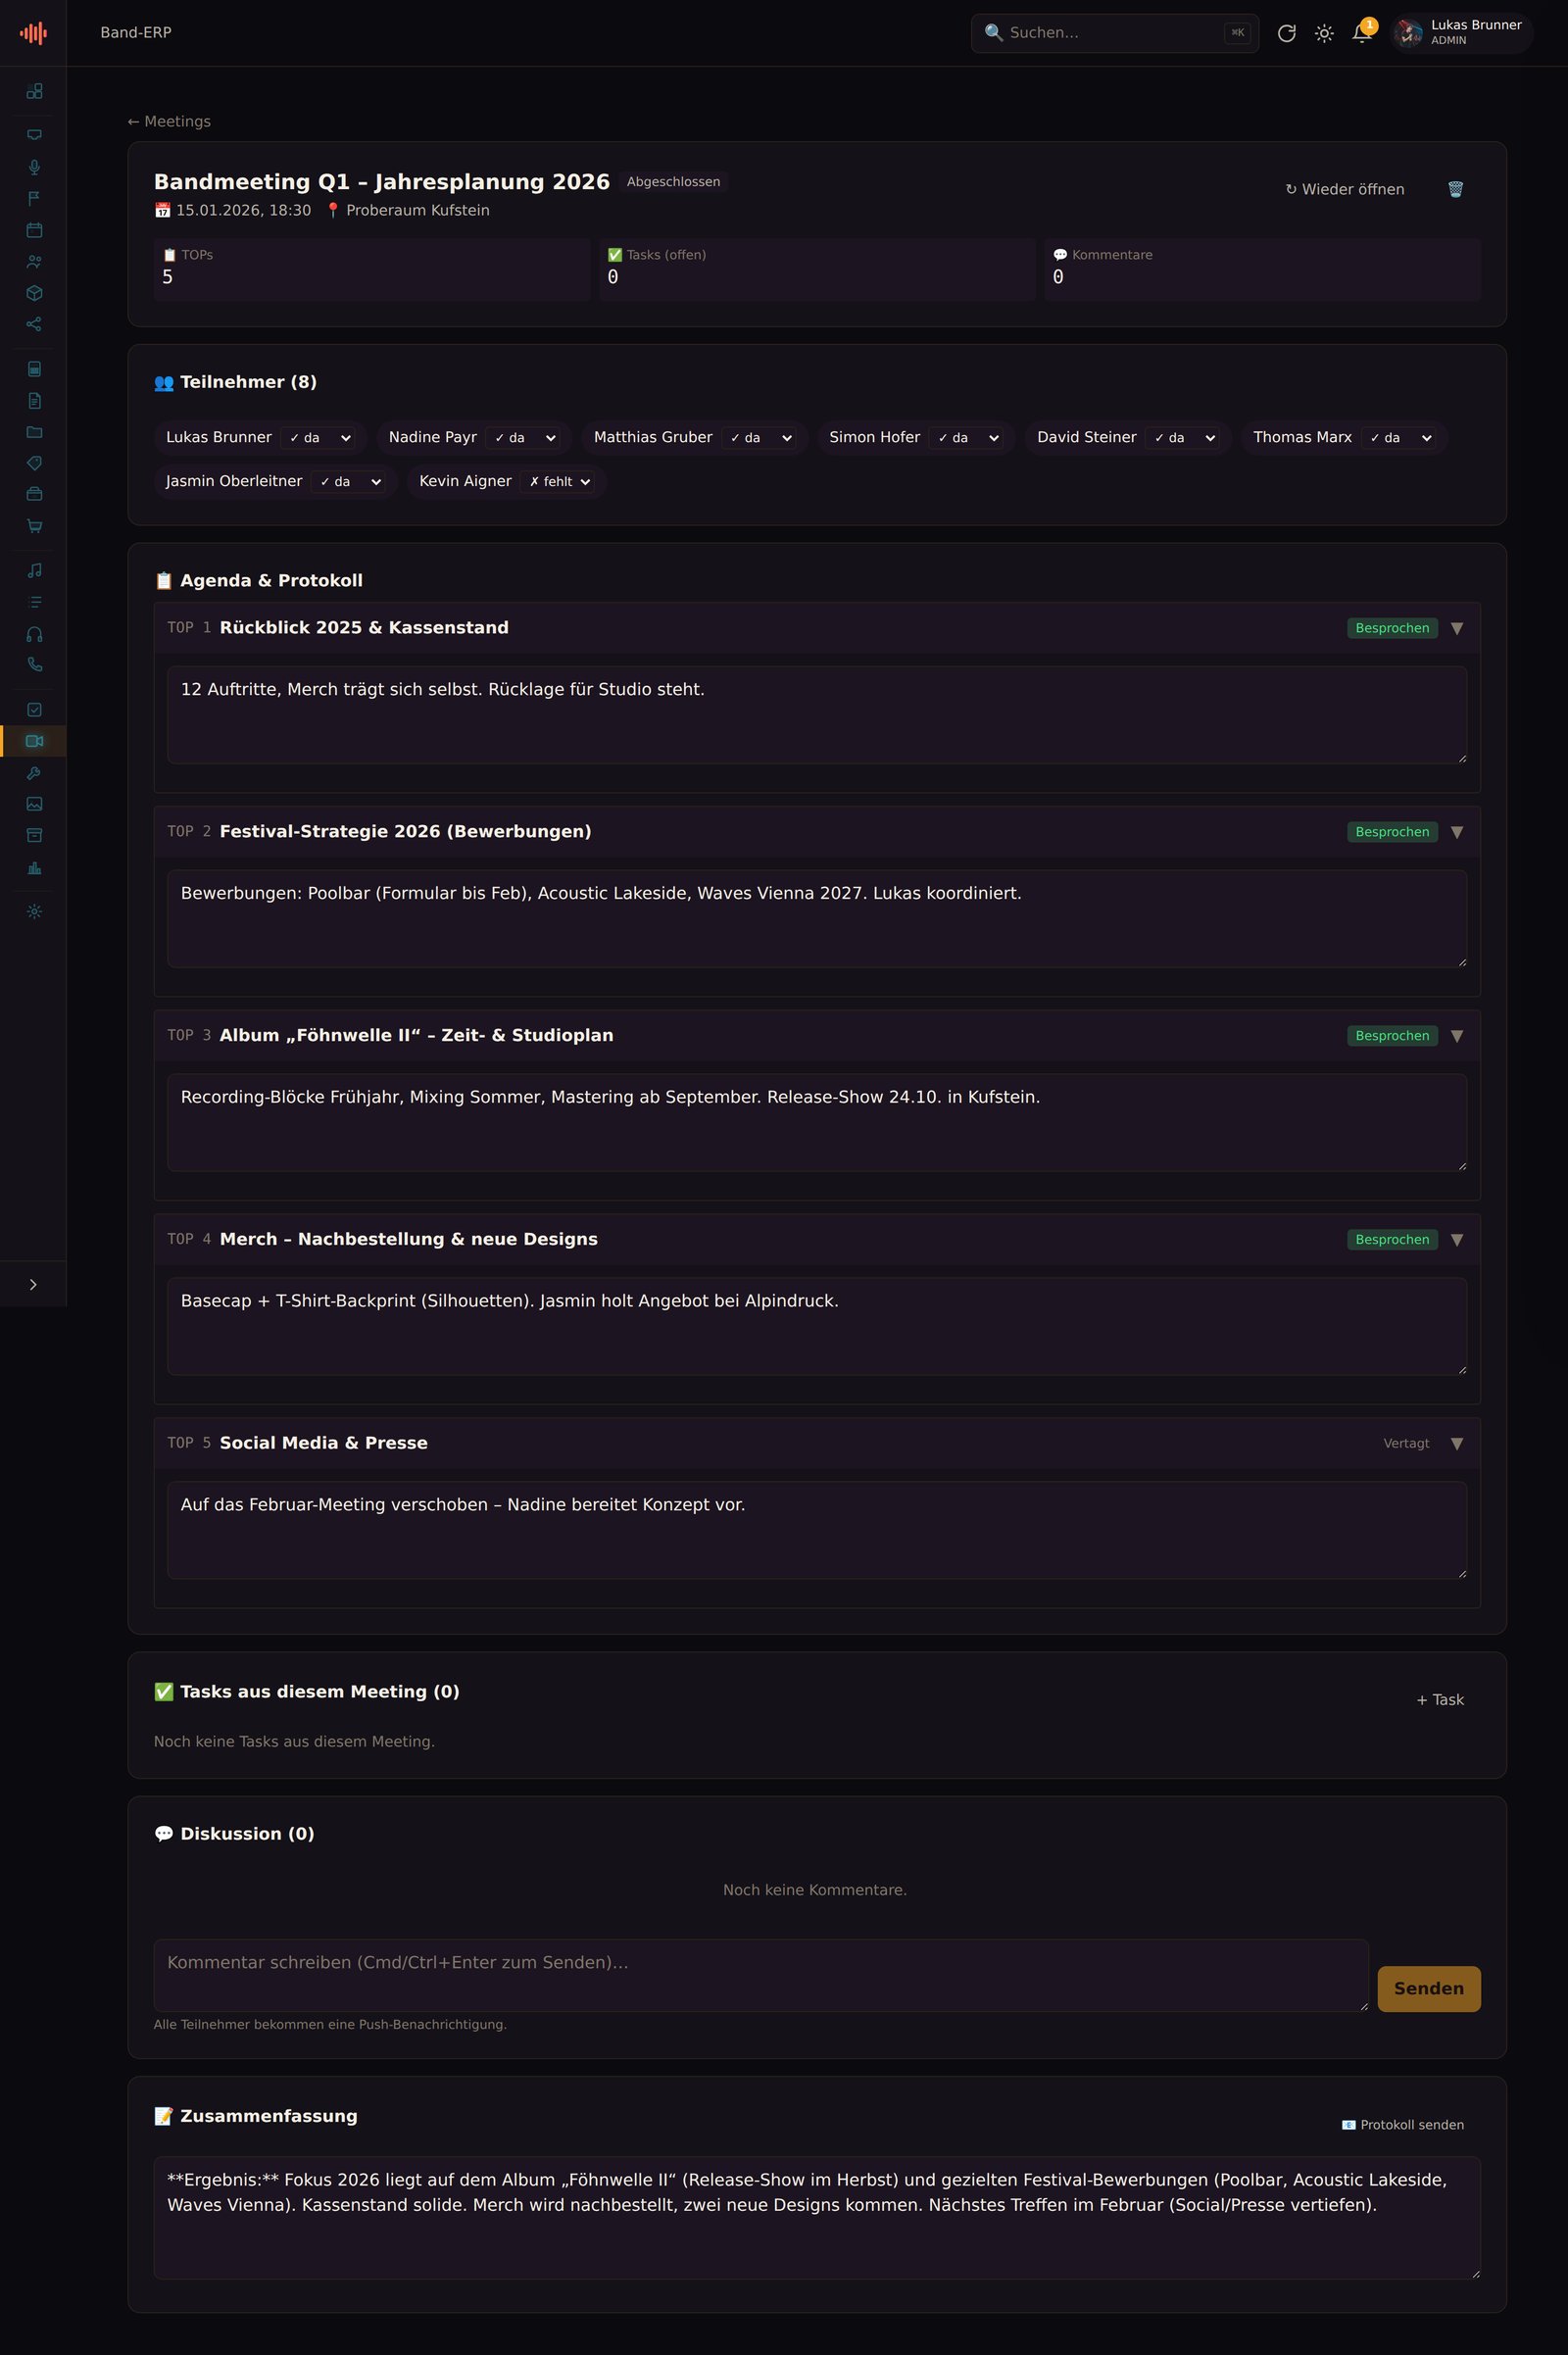This screenshot has height=2355, width=1568.
Task: Click Wieder öffnen button
Action: tap(1344, 189)
